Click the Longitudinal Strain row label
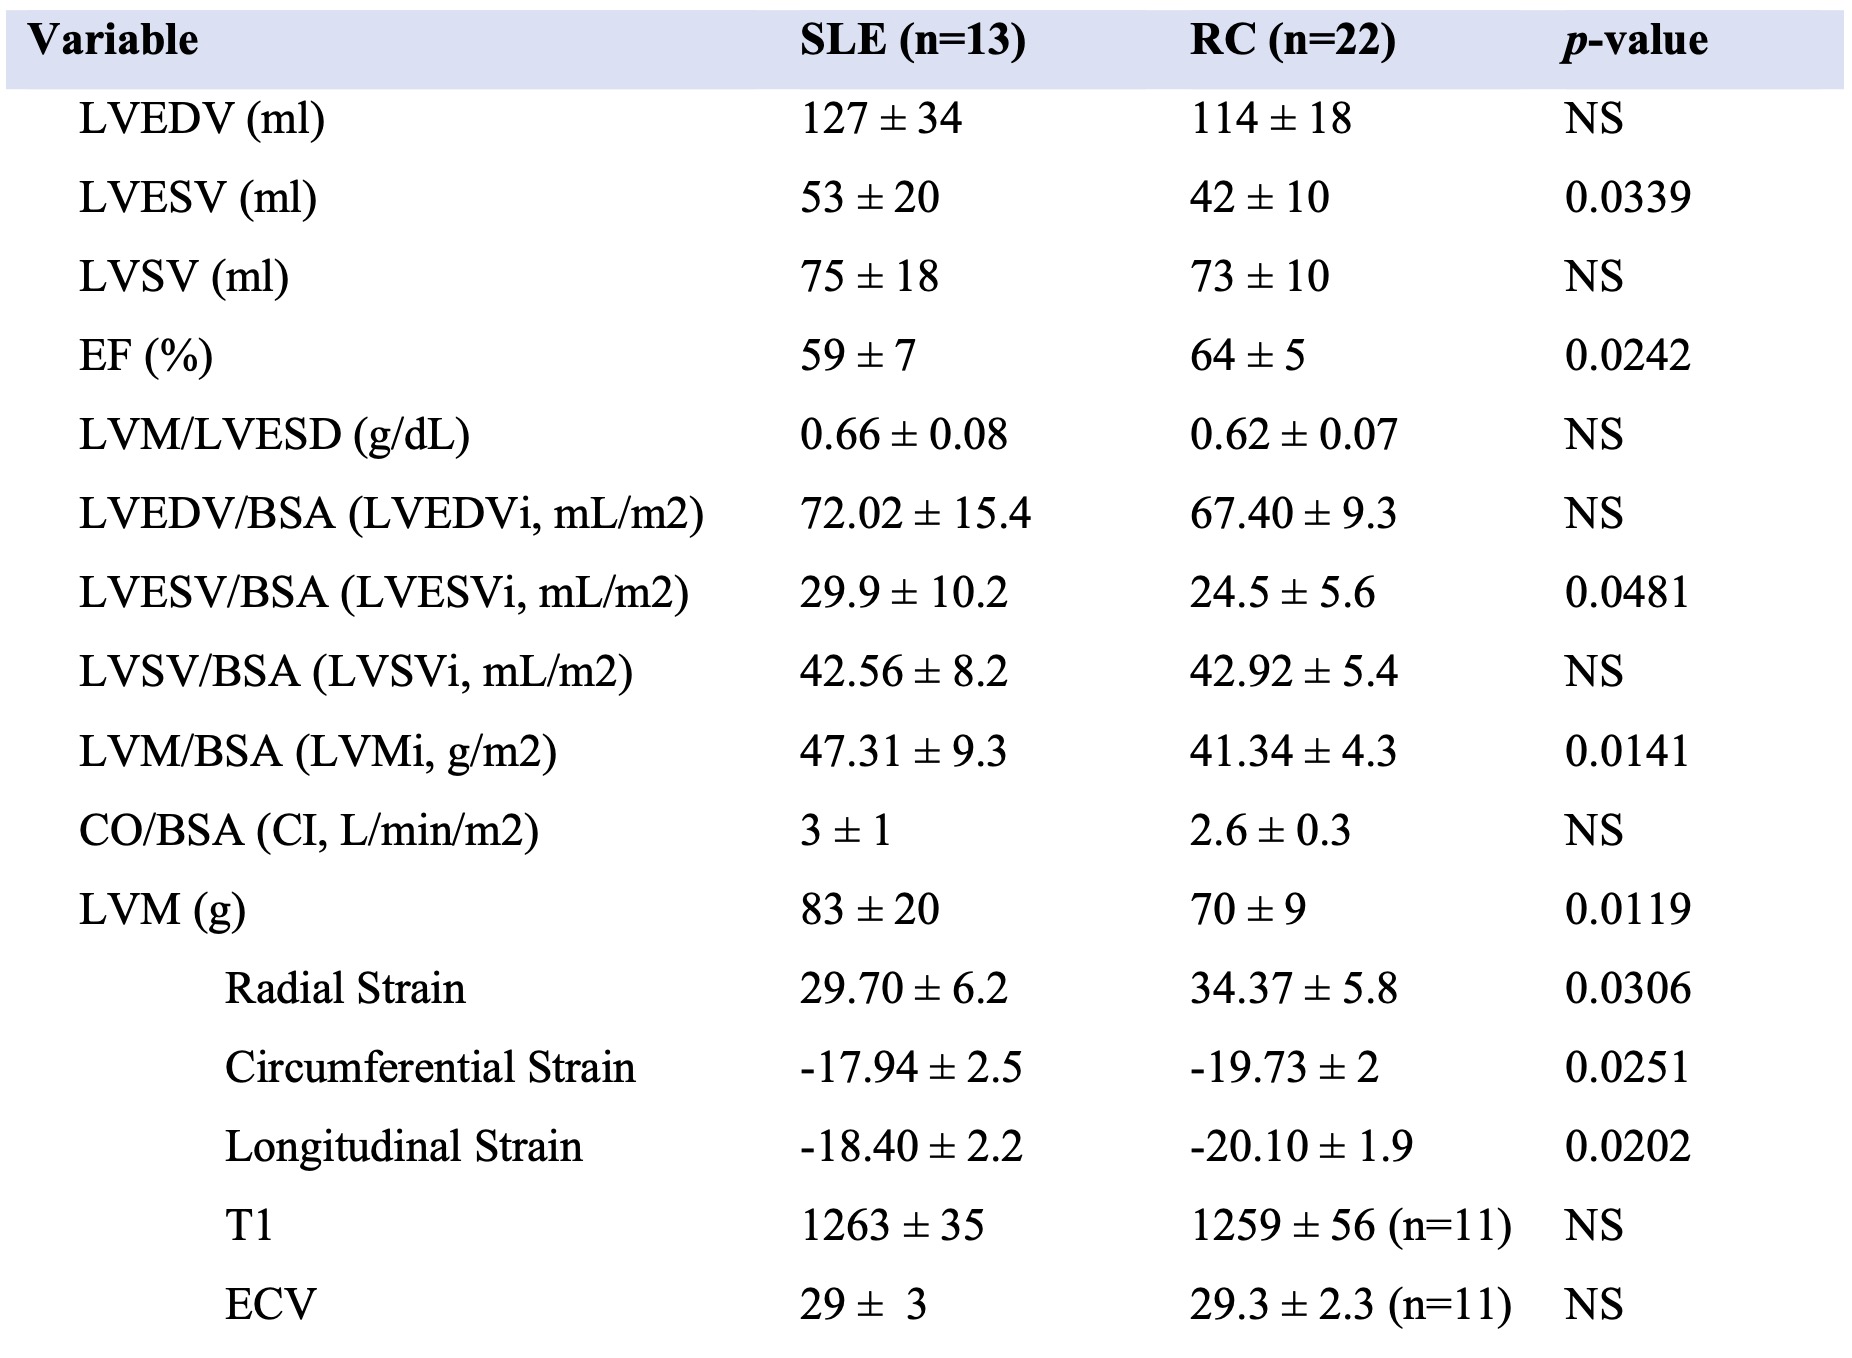 403,1146
